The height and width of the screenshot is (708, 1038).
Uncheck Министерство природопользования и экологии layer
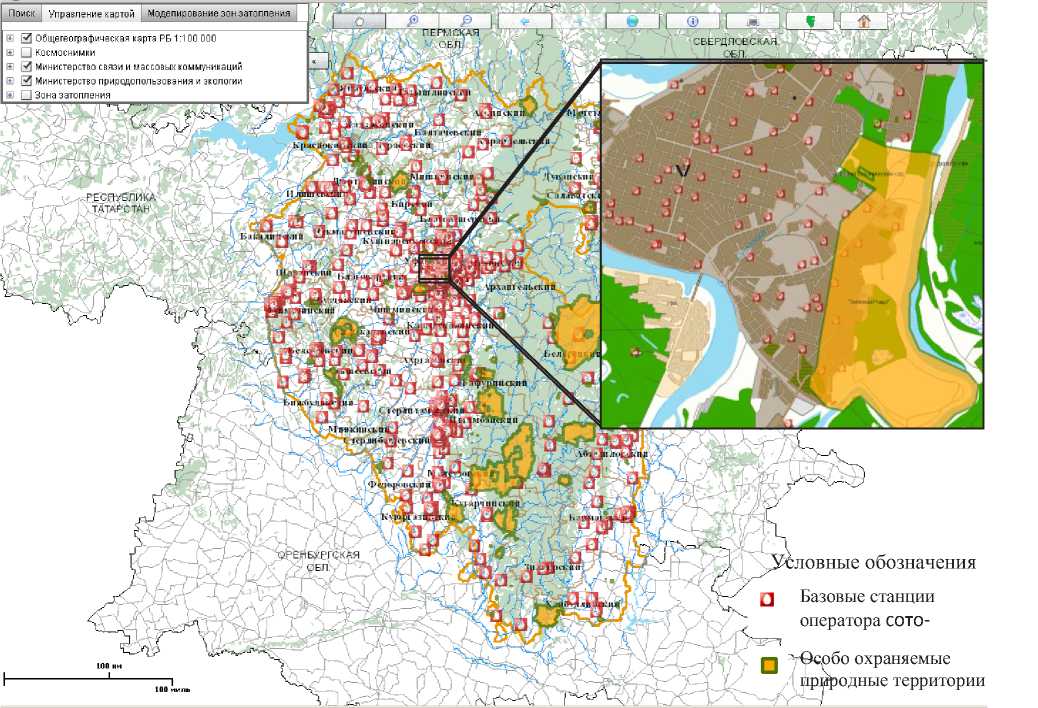26,81
